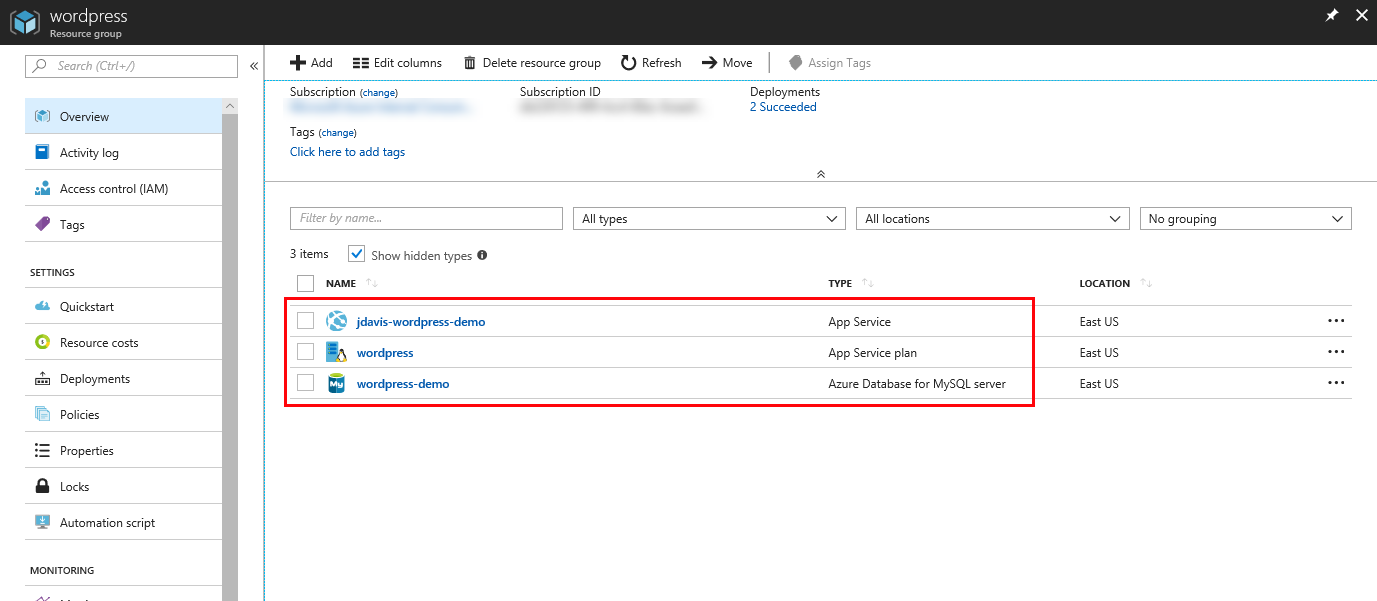Open the jdavis-wordpress-demo resource link

pos(421,322)
